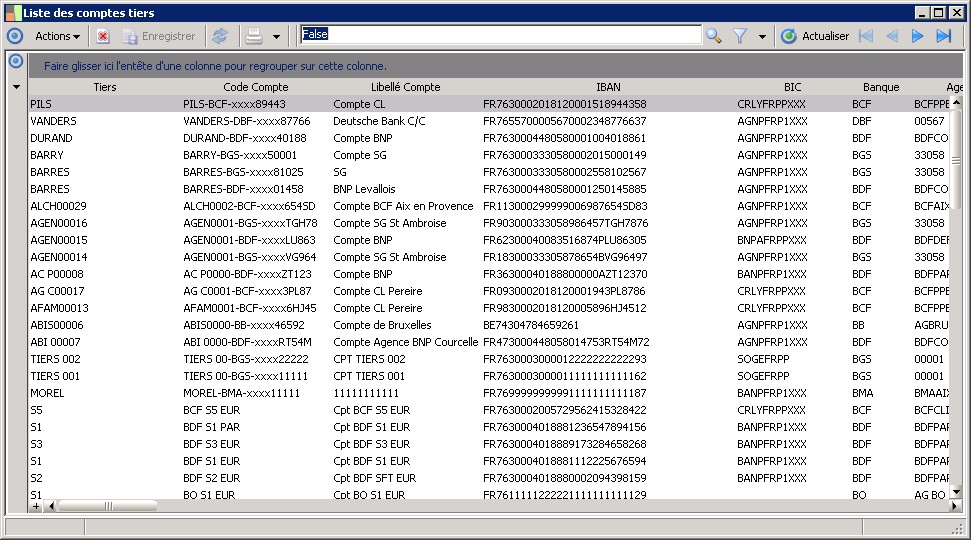Click the vertical scrollbar up arrow

click(x=956, y=102)
